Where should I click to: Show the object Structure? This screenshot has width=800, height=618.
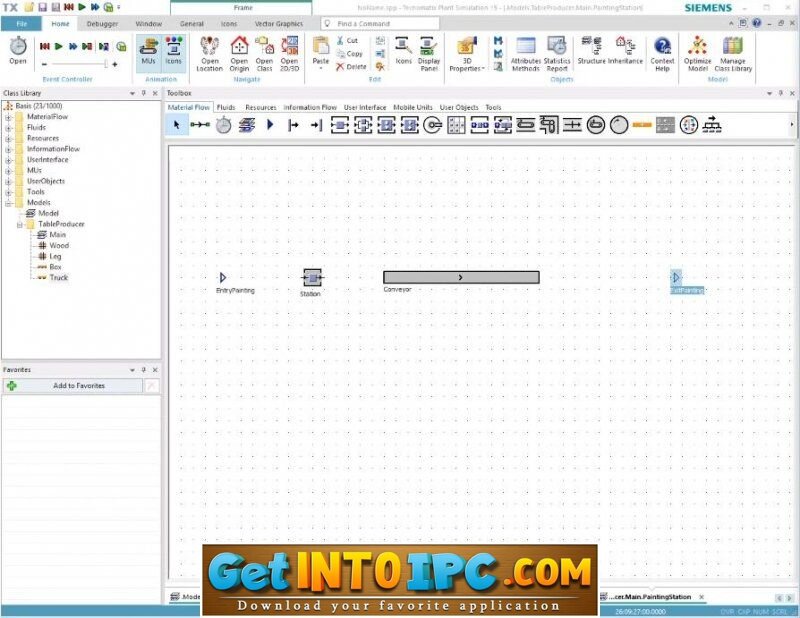tap(591, 51)
